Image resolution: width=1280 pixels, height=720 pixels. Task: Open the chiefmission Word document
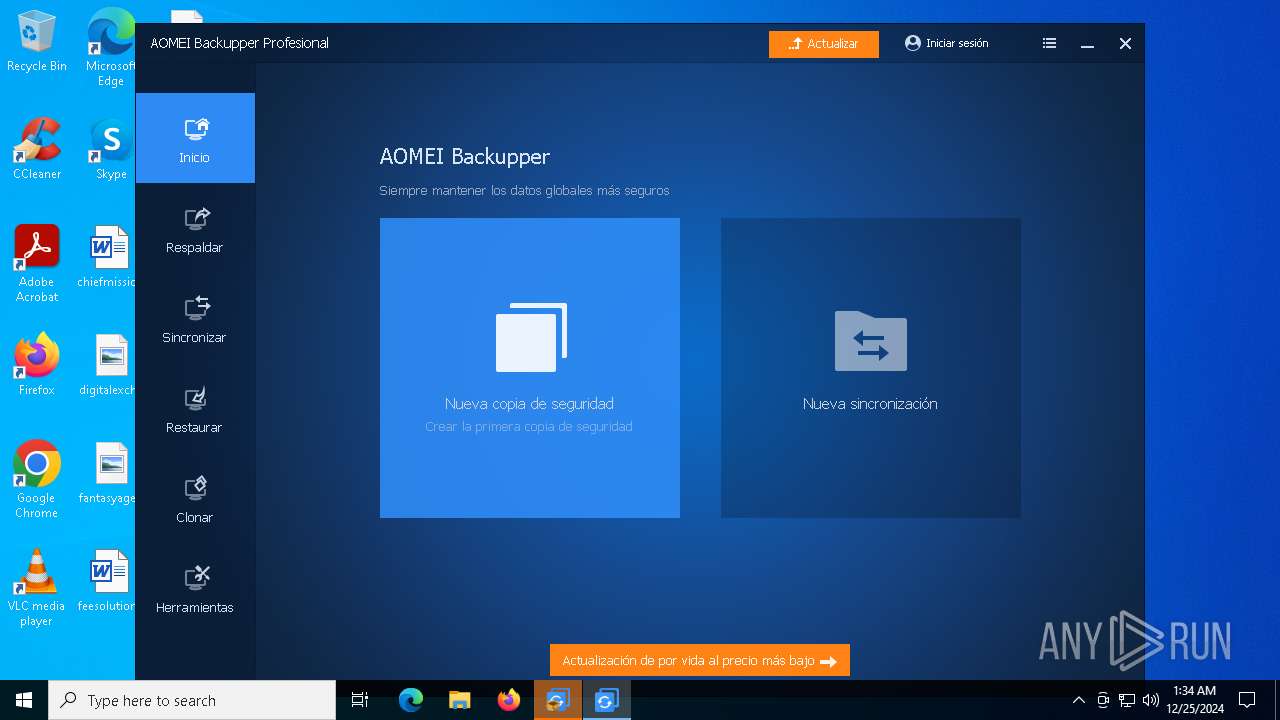click(108, 256)
